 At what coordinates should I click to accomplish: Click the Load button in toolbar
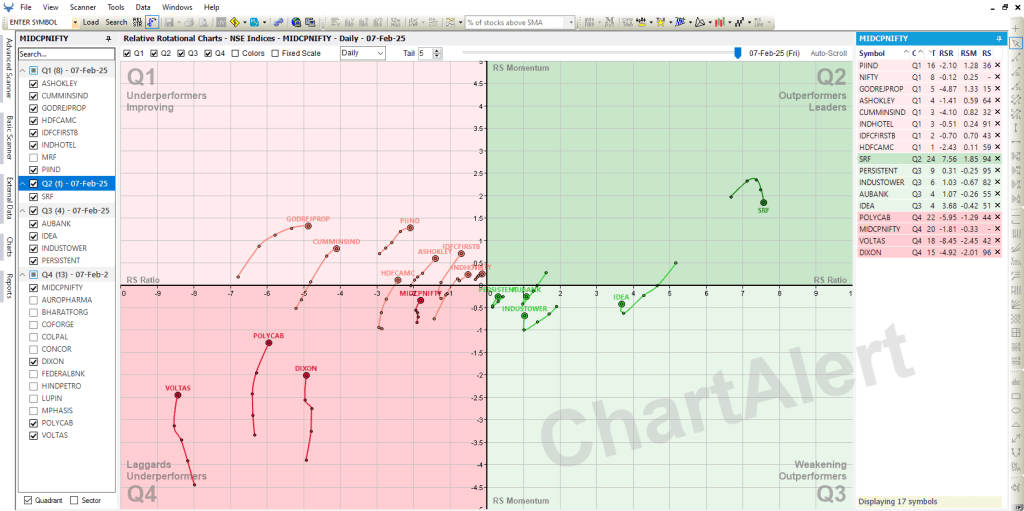click(91, 21)
